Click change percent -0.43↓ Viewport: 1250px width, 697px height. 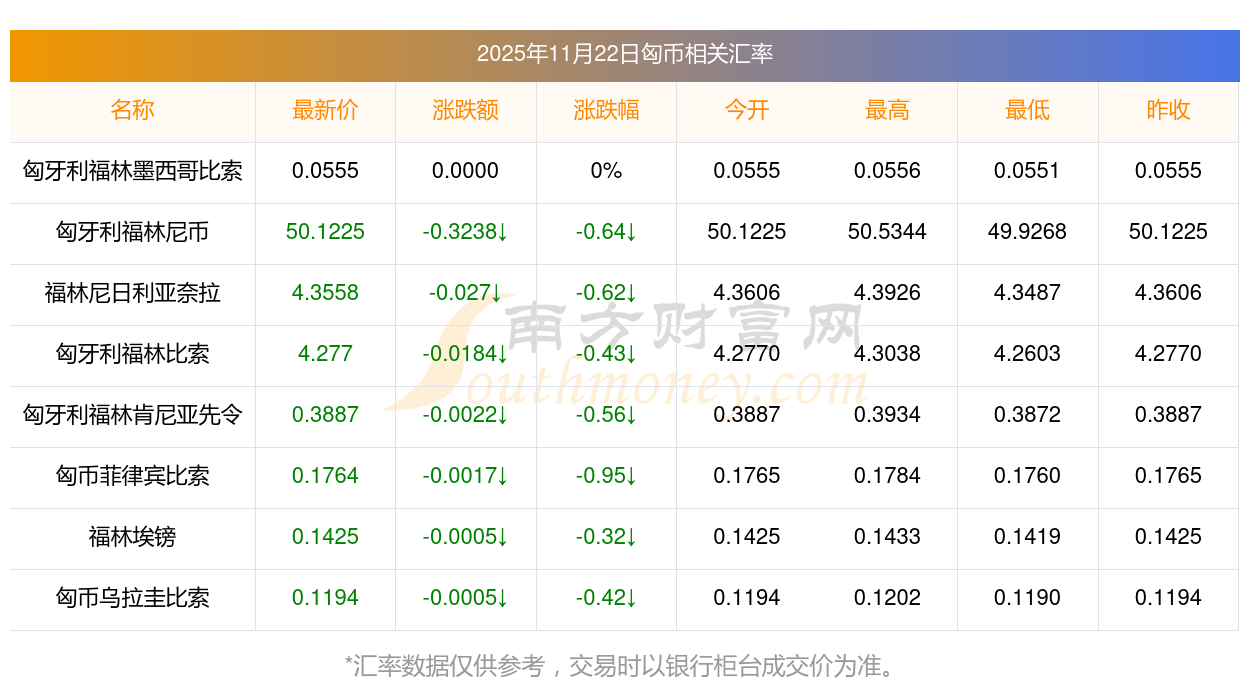(606, 354)
